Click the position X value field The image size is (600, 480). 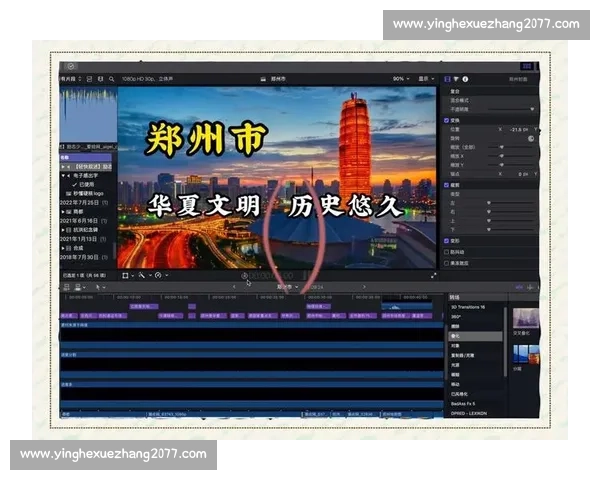[x=519, y=129]
